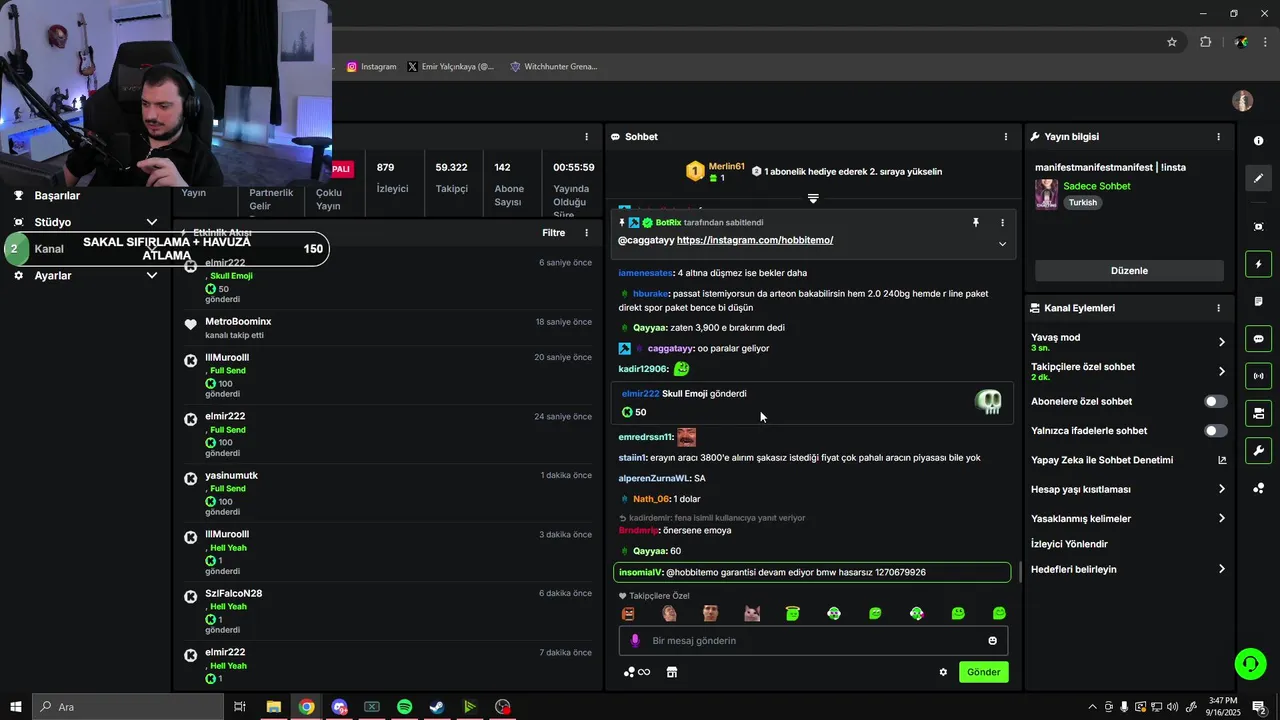Screen dimensions: 1280x720
Task: Open pinned message three-dot menu
Action: click(1002, 223)
